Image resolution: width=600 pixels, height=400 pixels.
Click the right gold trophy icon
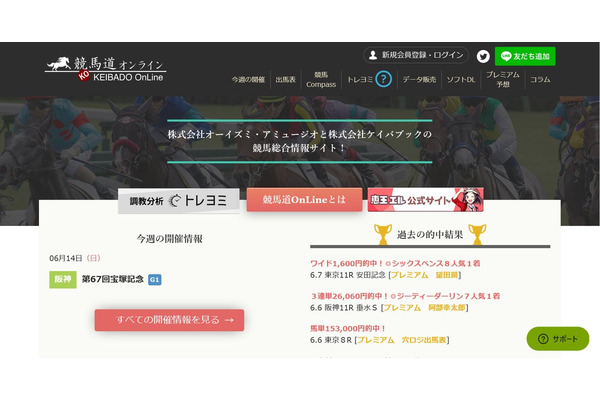(x=477, y=234)
